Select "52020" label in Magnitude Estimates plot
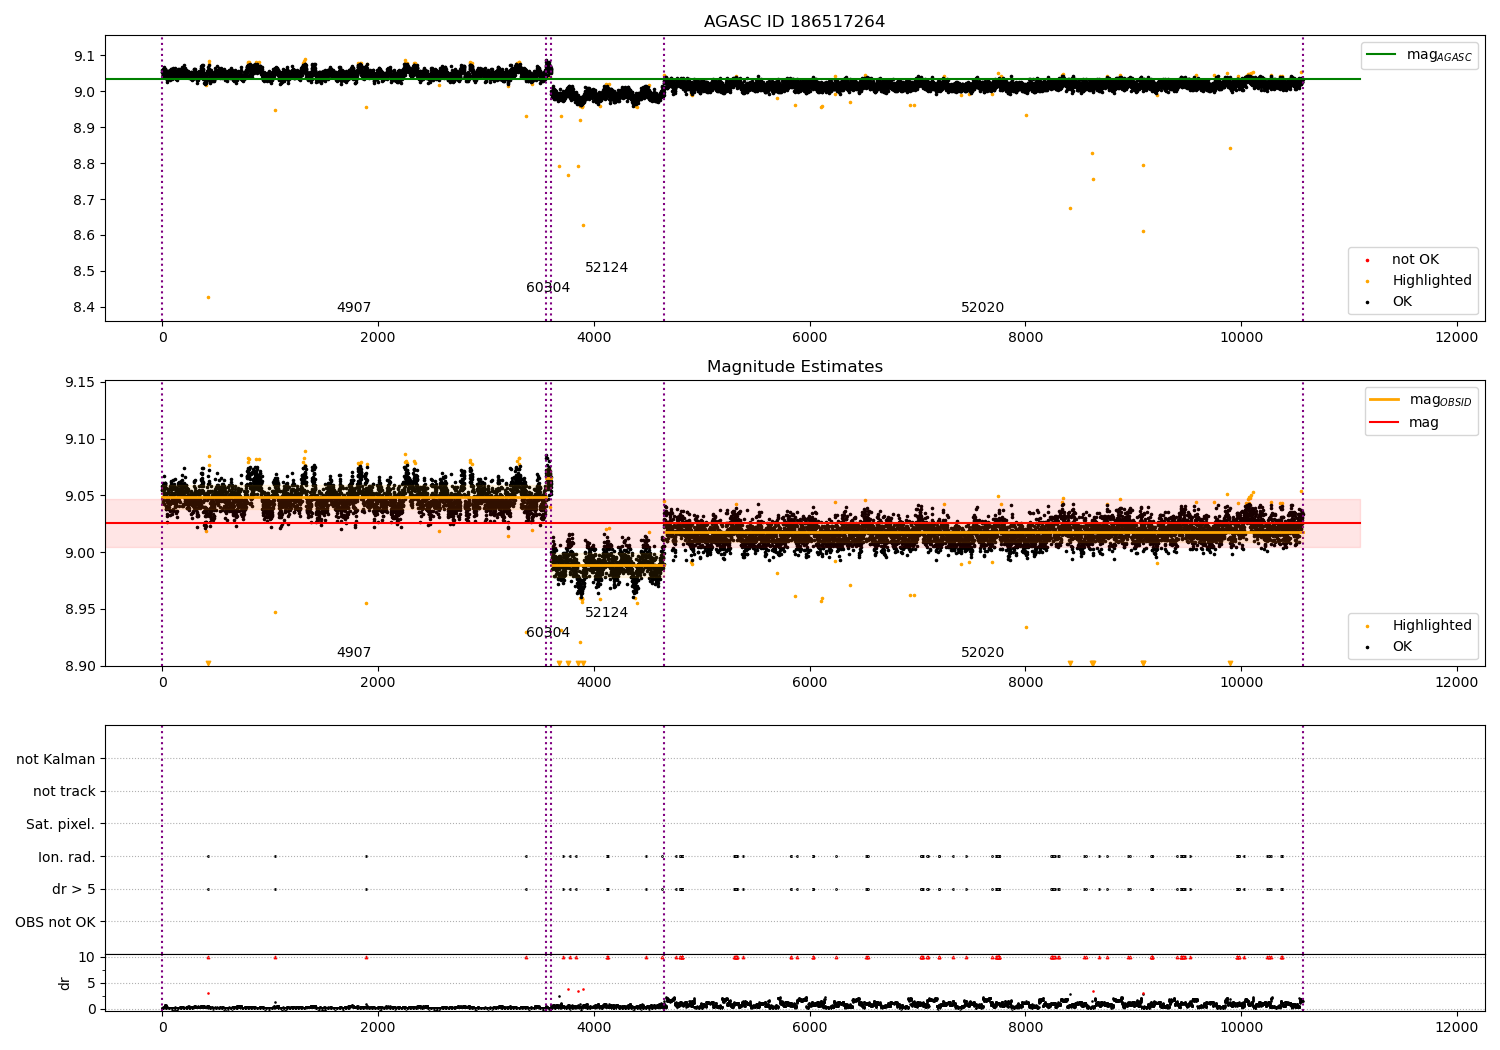Viewport: 1500px width, 1050px height. pos(982,653)
